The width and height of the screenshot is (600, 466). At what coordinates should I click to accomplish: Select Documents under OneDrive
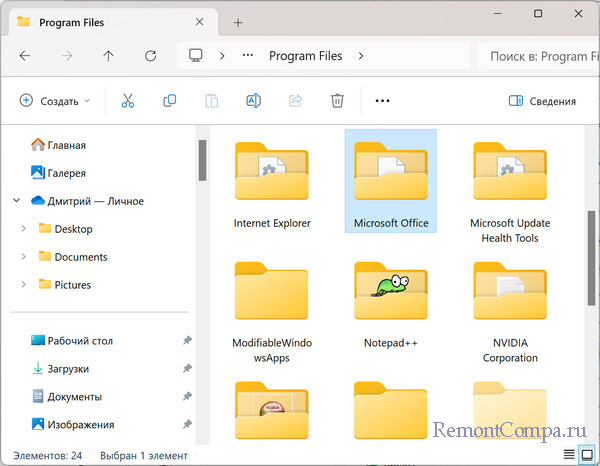point(73,257)
